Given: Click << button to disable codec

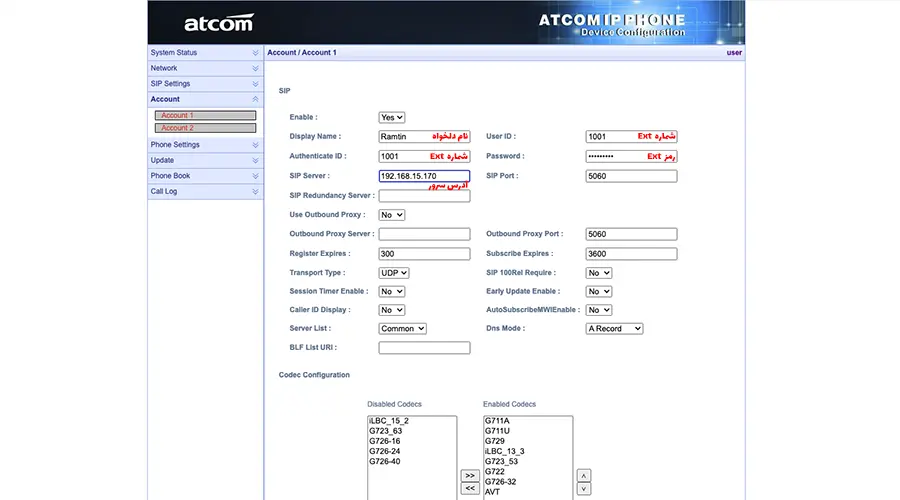Looking at the screenshot, I should [x=470, y=489].
